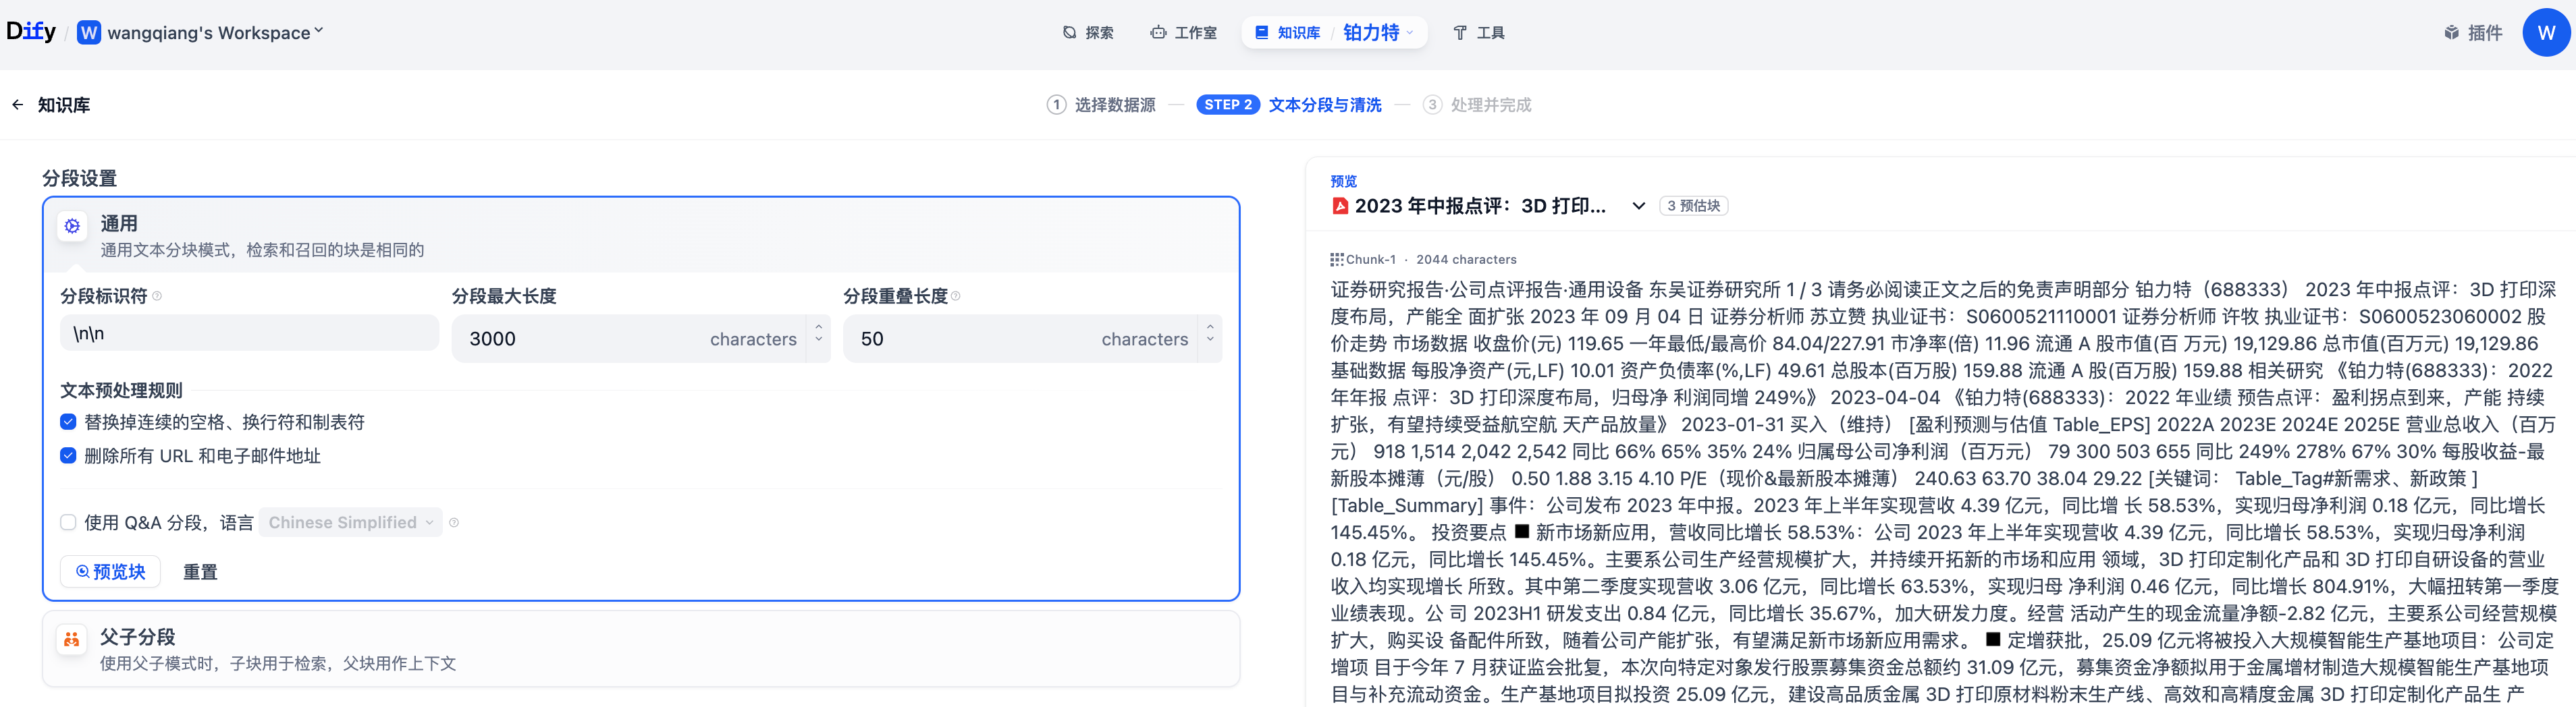Click the 文本预处理规则 label
This screenshot has width=2576, height=707.
[x=121, y=390]
